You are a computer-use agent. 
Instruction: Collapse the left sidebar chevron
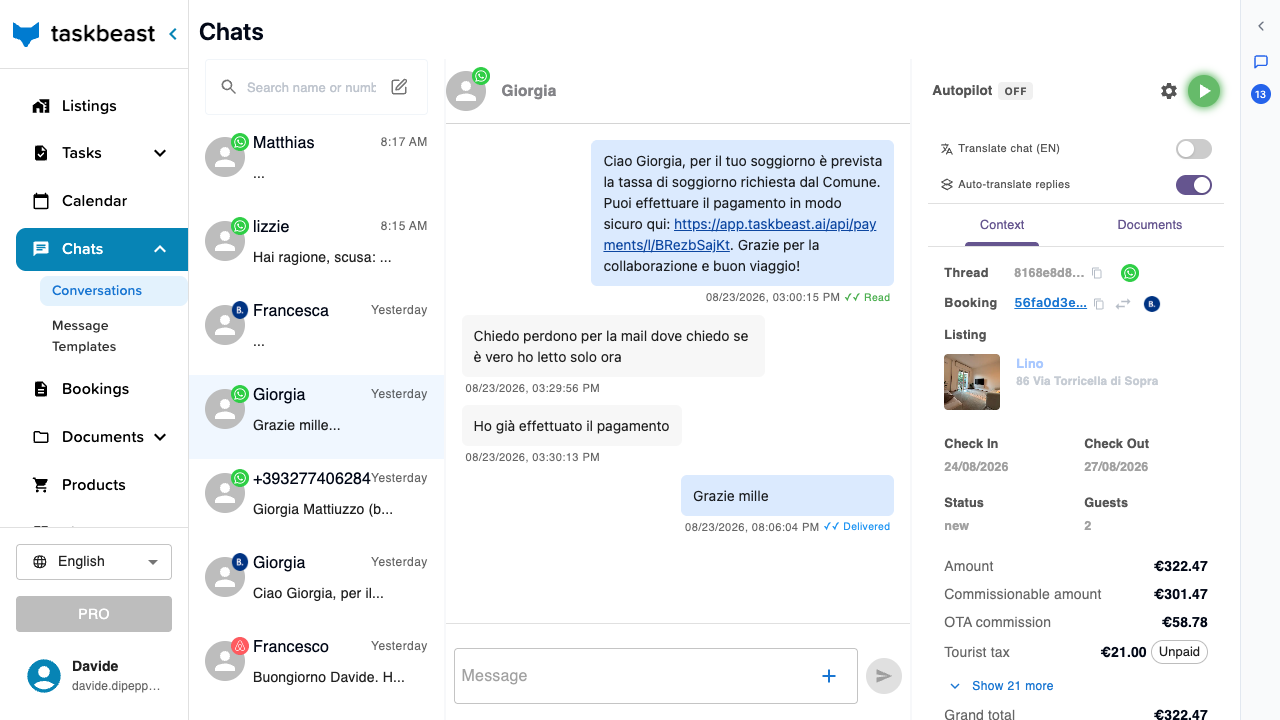click(173, 34)
